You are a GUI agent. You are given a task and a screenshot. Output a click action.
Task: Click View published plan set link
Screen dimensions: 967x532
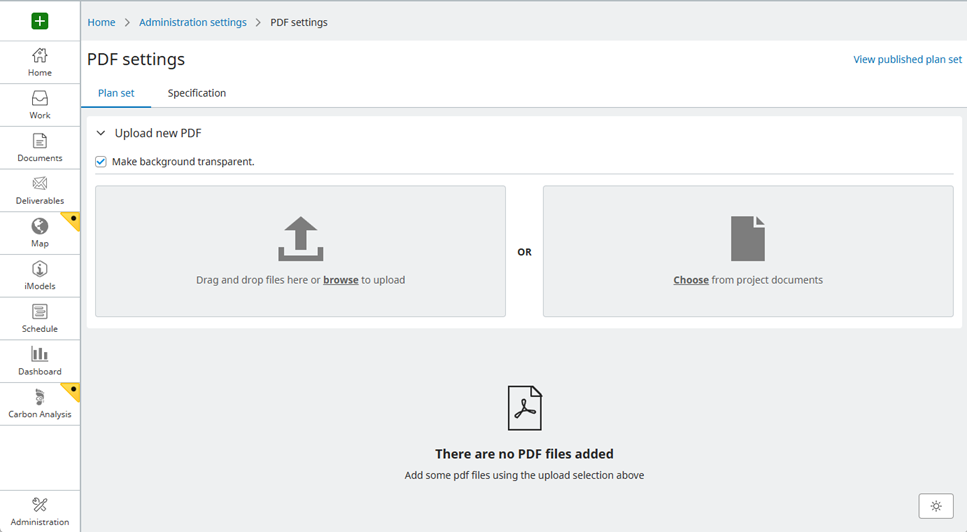(907, 60)
